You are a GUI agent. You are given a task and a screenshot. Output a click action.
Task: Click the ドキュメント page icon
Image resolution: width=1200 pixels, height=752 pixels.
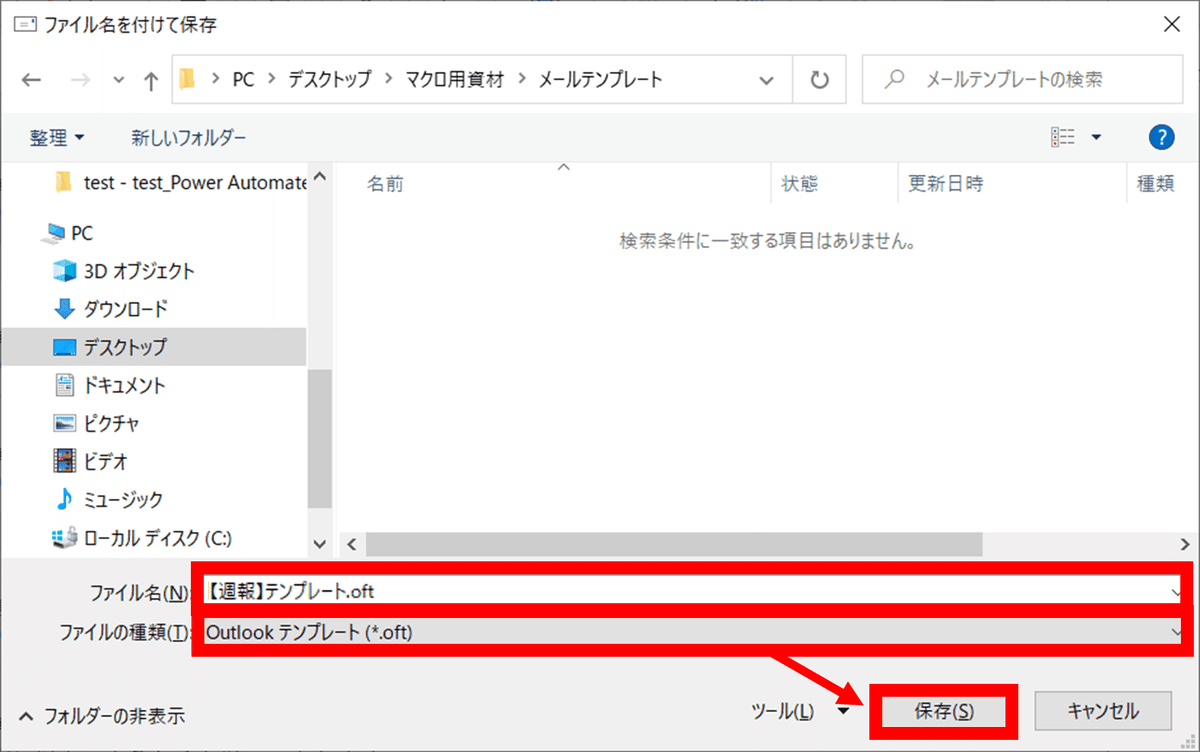64,385
